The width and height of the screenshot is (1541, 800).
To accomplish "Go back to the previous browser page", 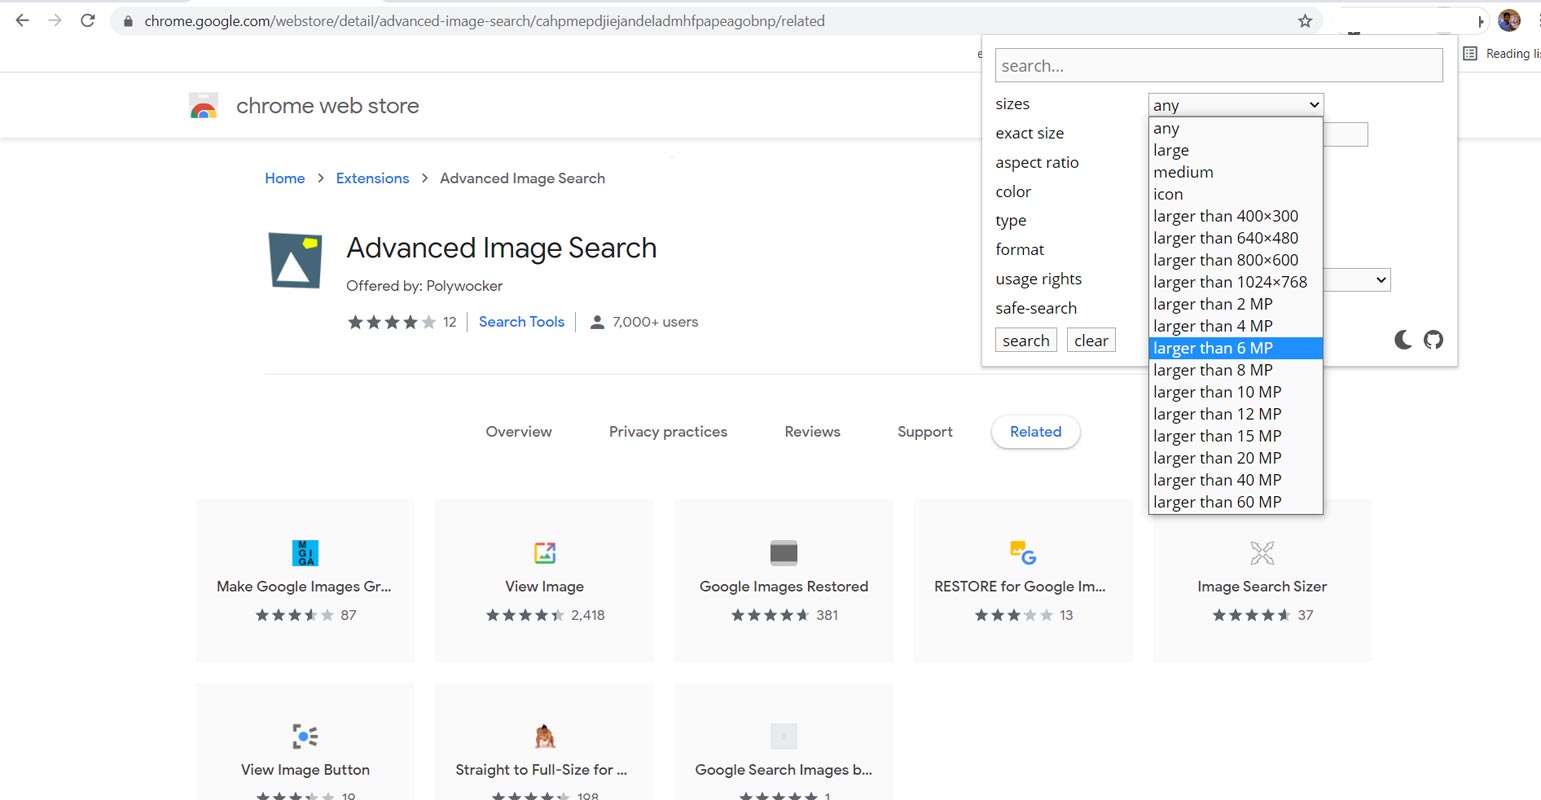I will pos(22,20).
